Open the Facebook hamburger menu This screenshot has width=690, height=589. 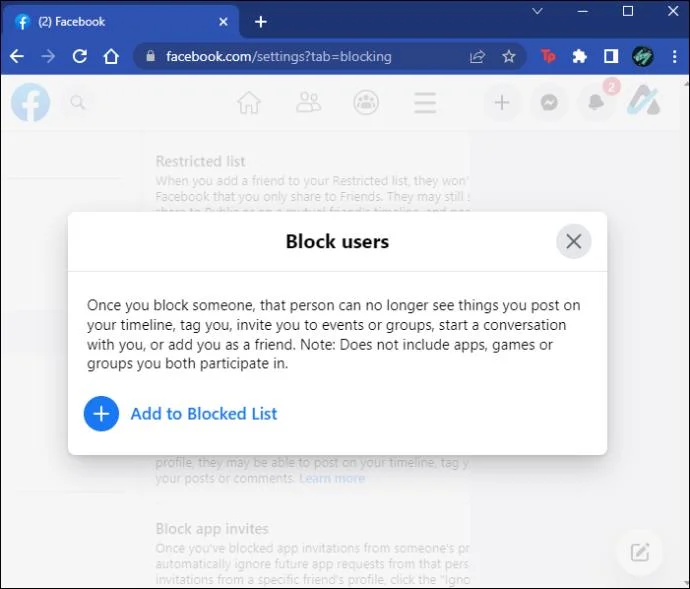[425, 102]
